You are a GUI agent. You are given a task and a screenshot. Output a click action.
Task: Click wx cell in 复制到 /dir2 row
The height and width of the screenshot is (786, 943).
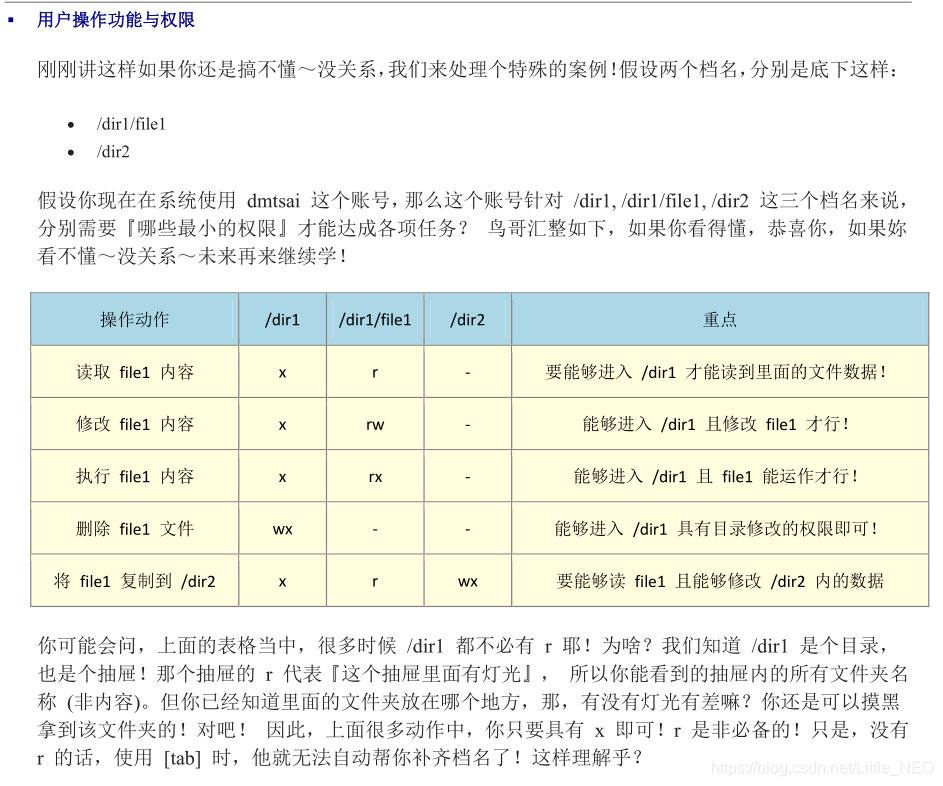click(x=468, y=582)
